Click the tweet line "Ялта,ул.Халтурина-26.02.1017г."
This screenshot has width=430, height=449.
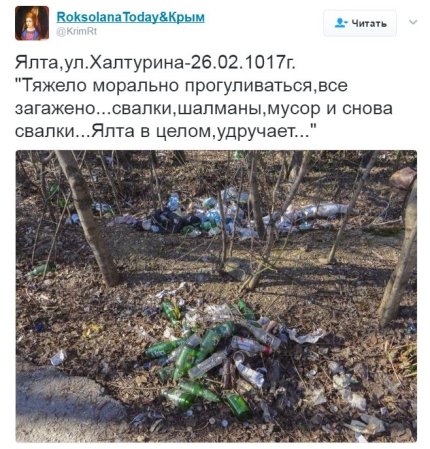pyautogui.click(x=155, y=62)
